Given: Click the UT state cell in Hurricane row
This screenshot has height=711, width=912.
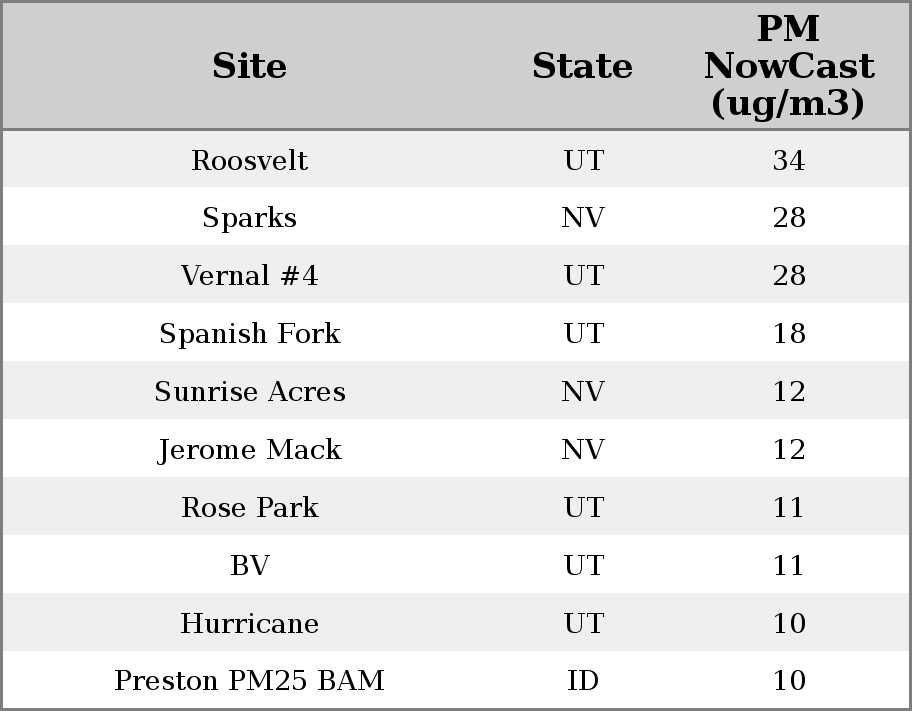Looking at the screenshot, I should 582,624.
